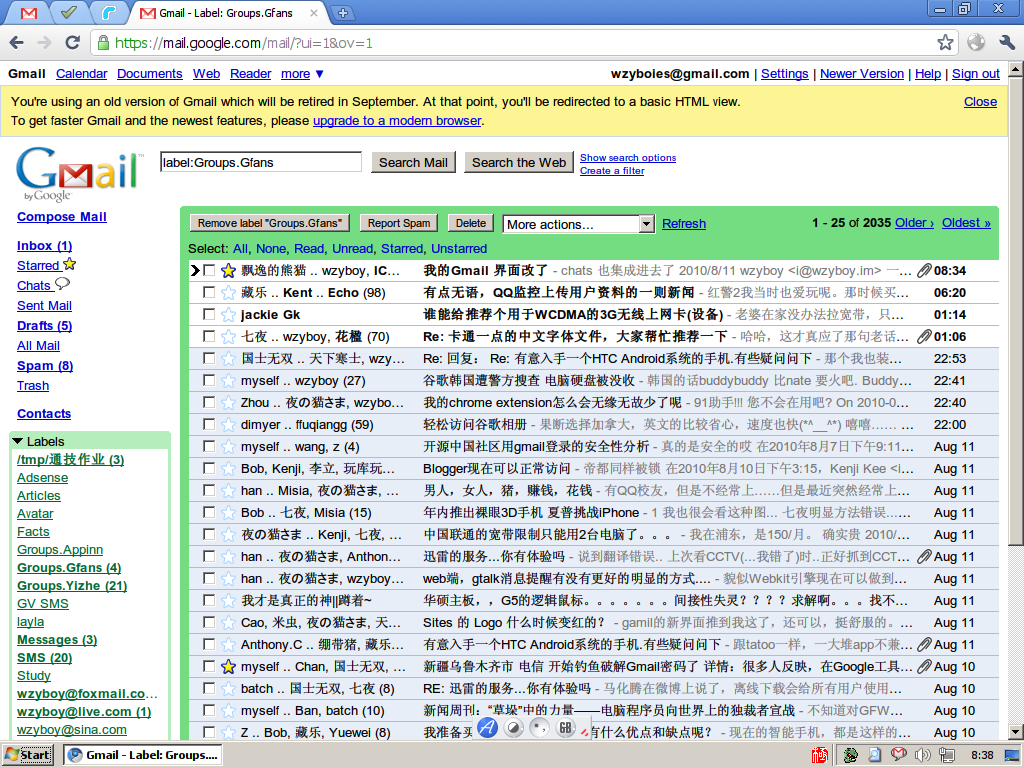
Task: Open the Spam (8) folder
Action: pos(45,366)
